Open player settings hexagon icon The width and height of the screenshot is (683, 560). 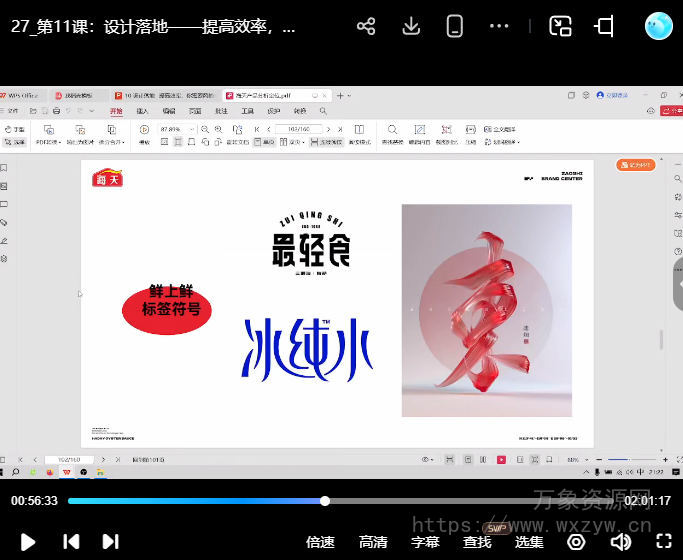tap(576, 542)
